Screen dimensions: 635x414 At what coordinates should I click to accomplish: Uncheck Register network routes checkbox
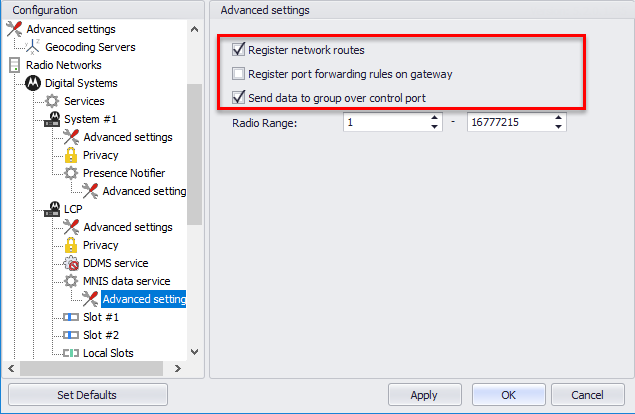tap(238, 50)
